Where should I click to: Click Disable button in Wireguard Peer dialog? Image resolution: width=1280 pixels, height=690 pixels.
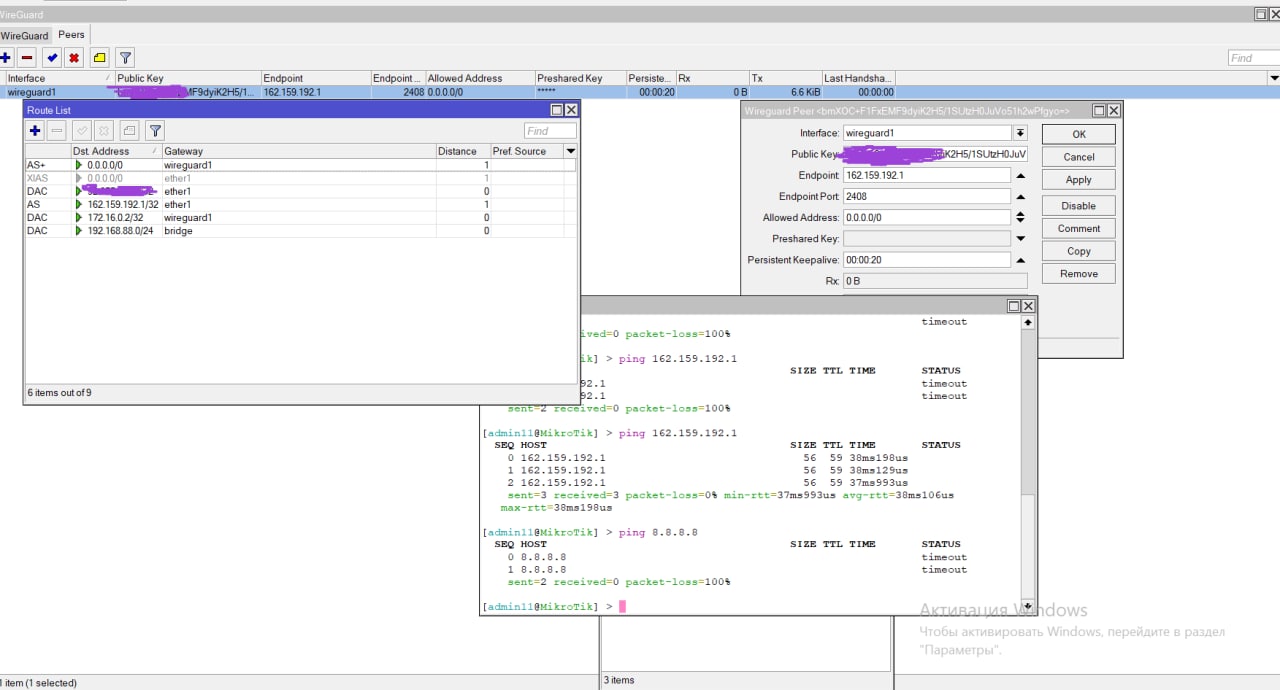pyautogui.click(x=1078, y=206)
